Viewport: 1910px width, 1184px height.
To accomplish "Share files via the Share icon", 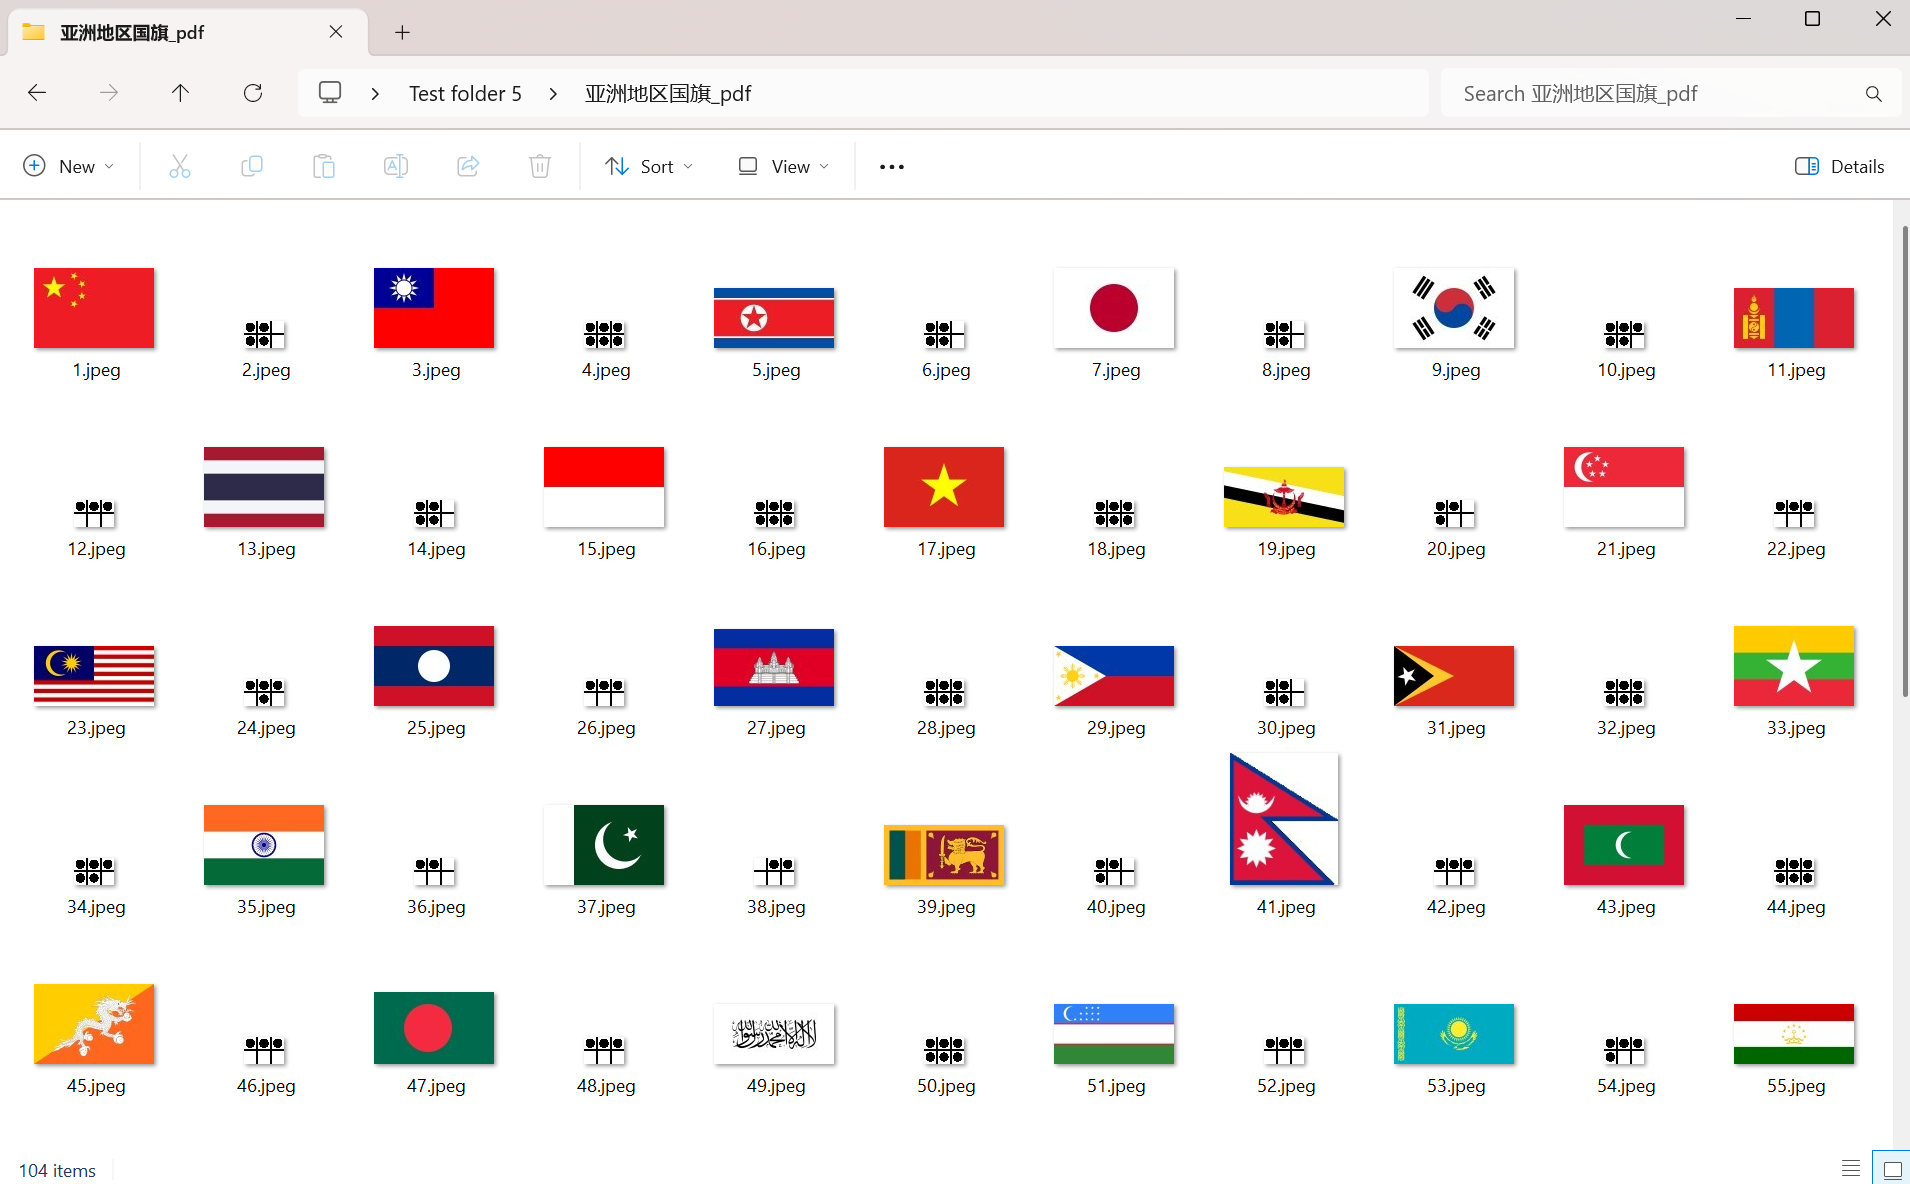I will coord(467,166).
